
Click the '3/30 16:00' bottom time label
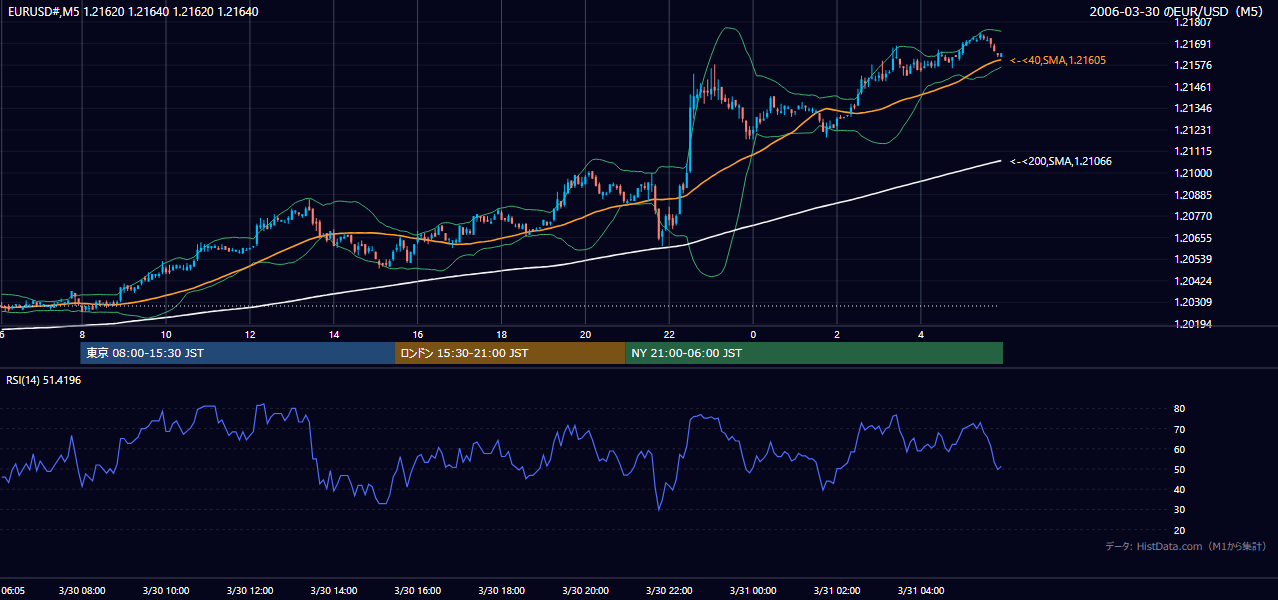[x=417, y=590]
